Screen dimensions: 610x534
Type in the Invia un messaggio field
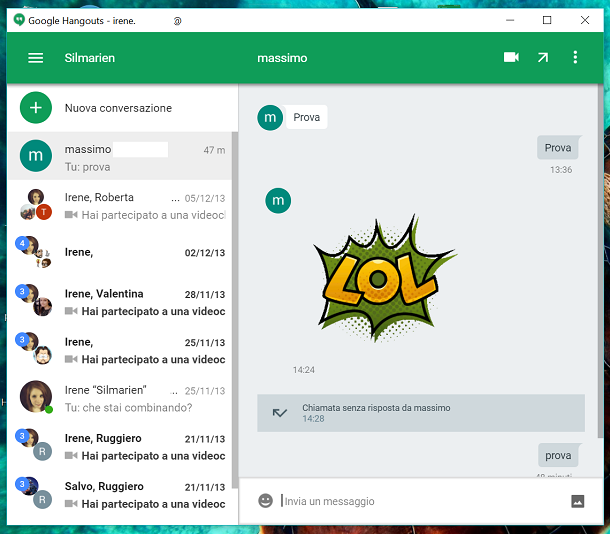[420, 500]
